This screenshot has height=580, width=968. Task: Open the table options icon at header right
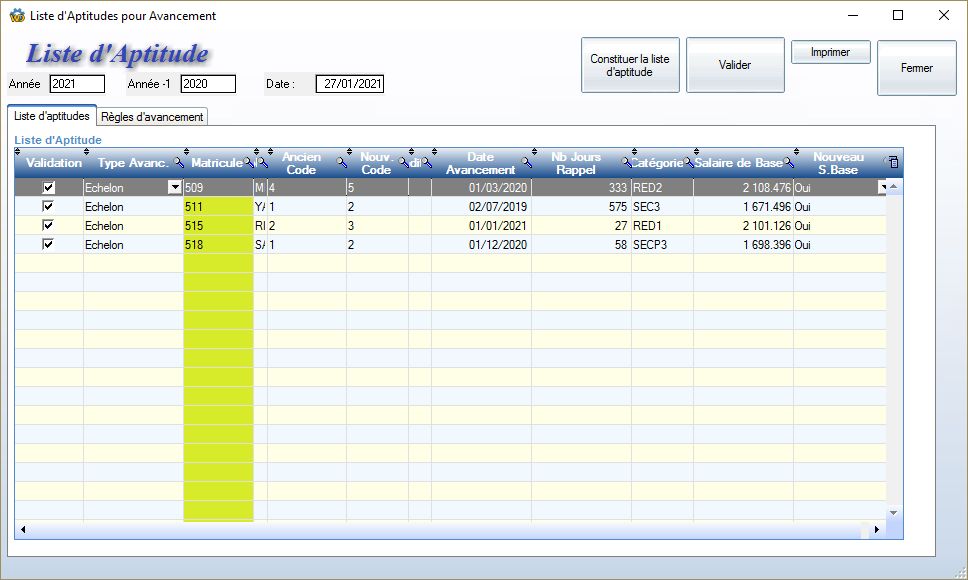coord(894,162)
